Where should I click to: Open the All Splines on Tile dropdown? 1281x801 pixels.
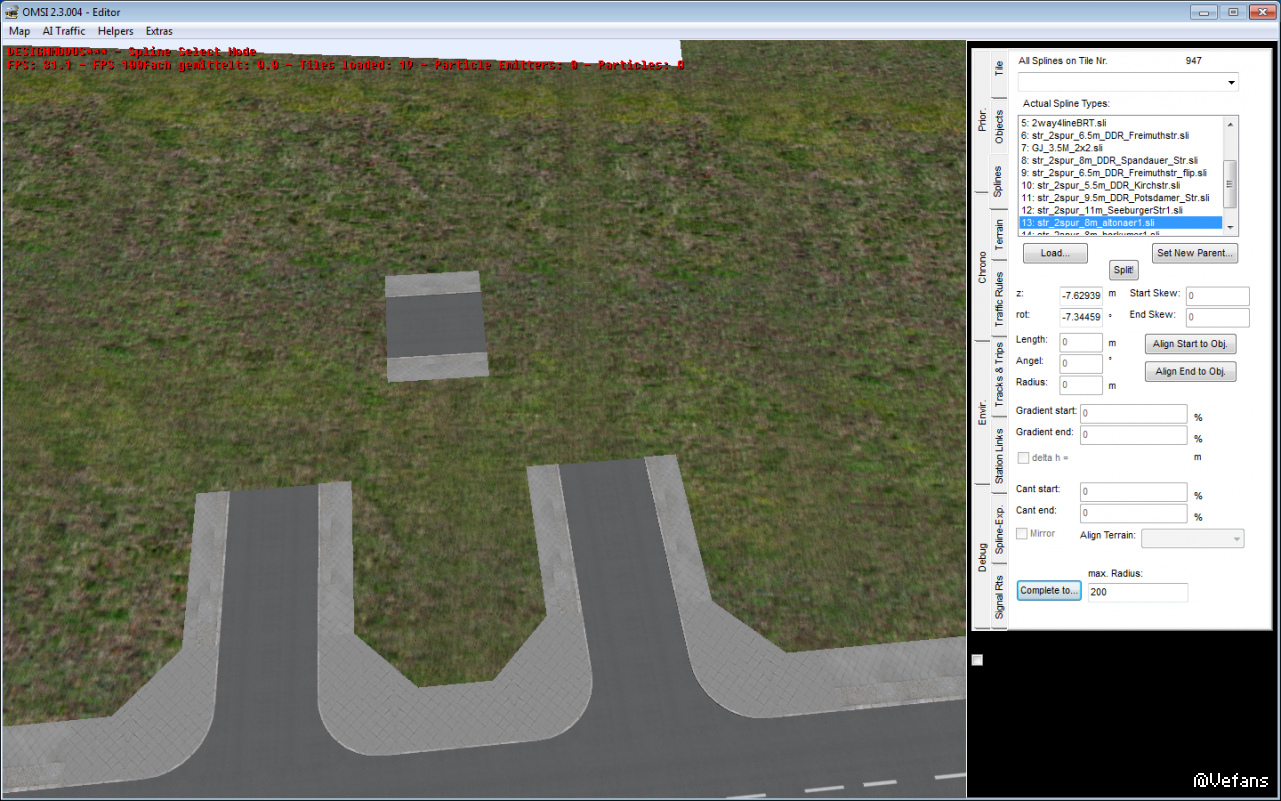(x=1128, y=82)
